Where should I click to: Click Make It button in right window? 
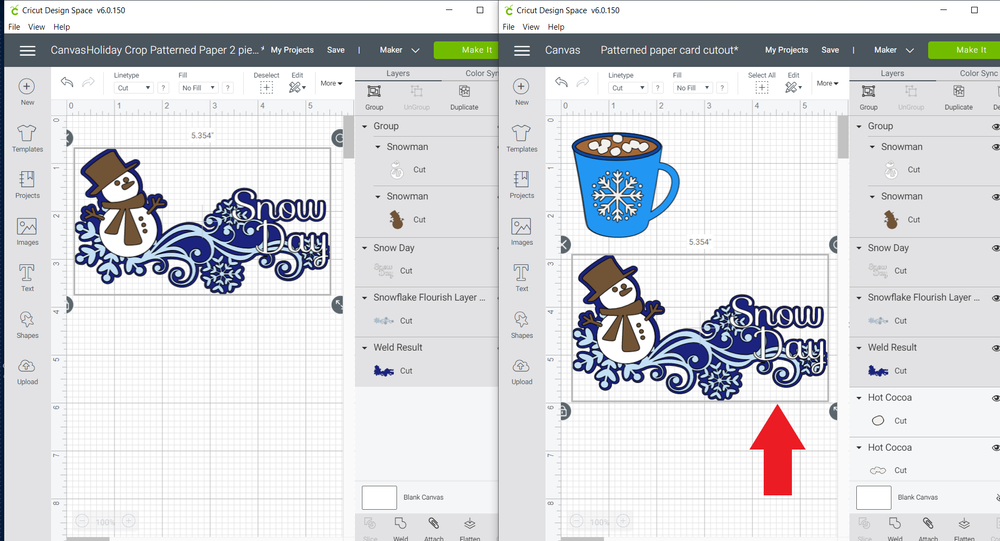(x=964, y=50)
